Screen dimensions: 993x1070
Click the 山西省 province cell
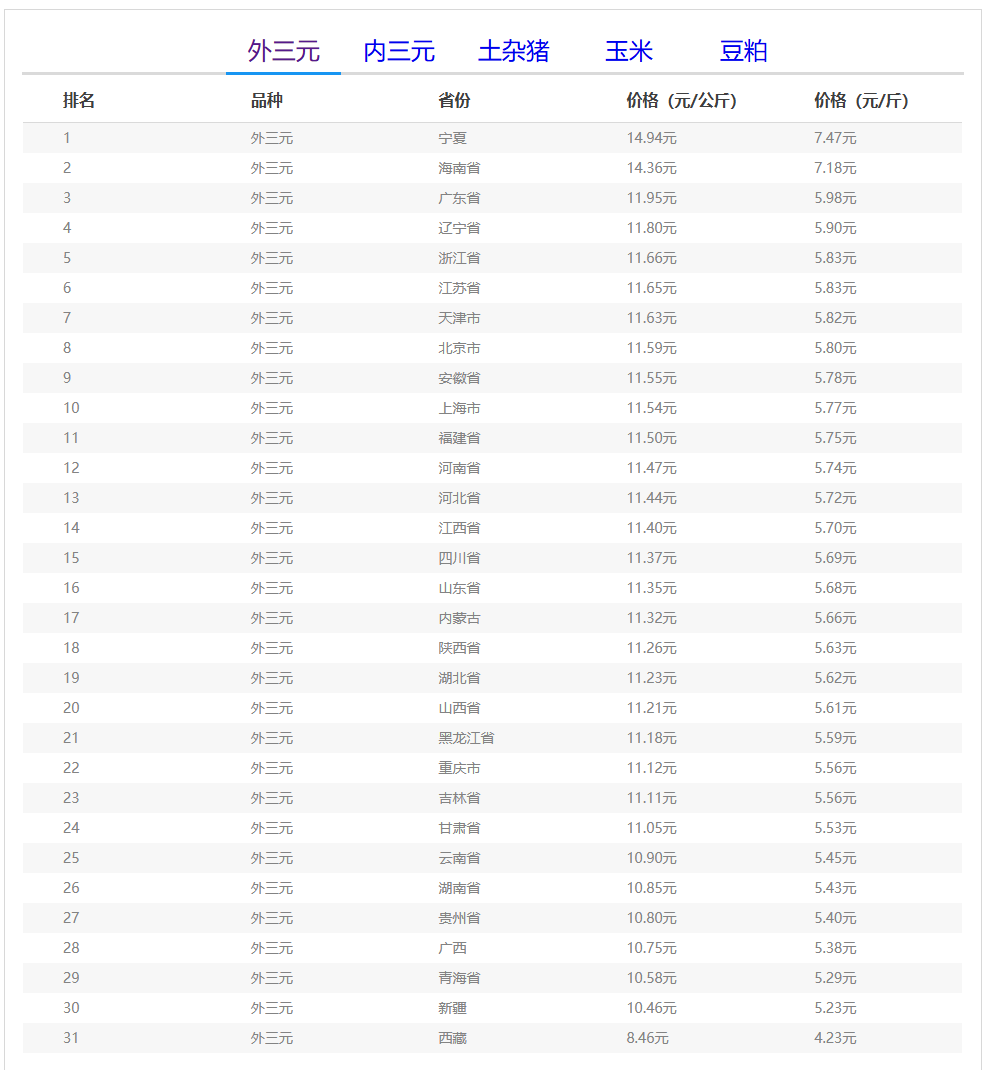pyautogui.click(x=459, y=708)
